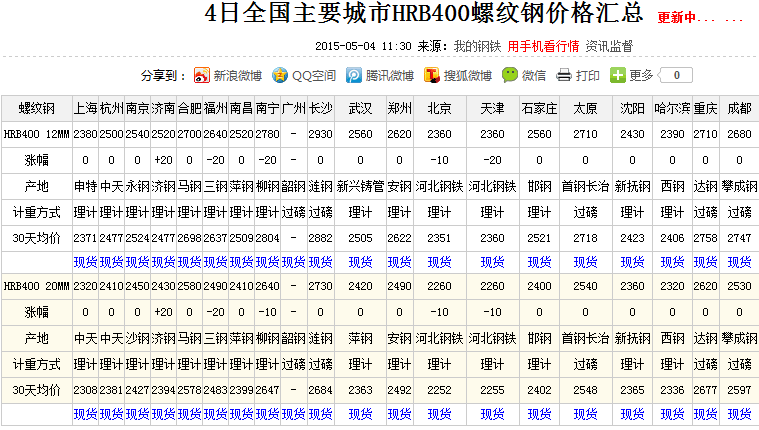The image size is (759, 430).
Task: Click 现货 under 上海 in the 20MM section
Action: point(86,415)
